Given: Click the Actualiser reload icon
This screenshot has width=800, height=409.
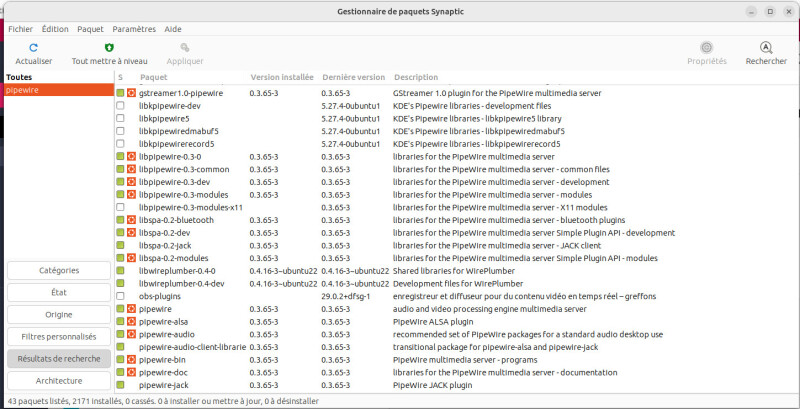Looking at the screenshot, I should pyautogui.click(x=34, y=48).
